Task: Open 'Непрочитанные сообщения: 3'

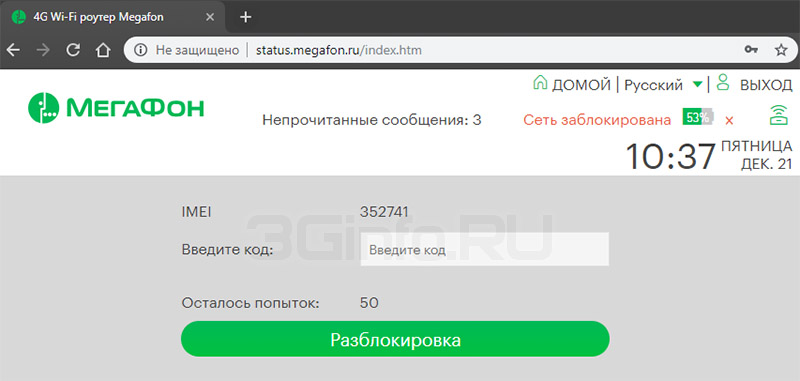Action: point(371,120)
